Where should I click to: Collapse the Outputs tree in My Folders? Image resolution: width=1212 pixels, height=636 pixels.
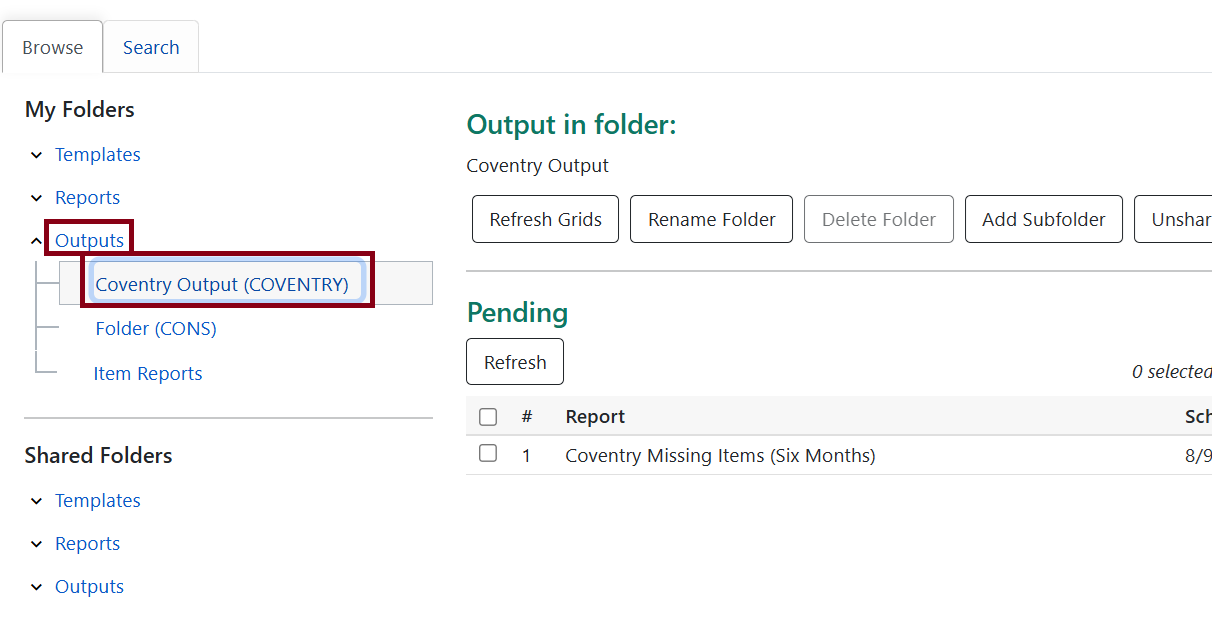pos(37,240)
